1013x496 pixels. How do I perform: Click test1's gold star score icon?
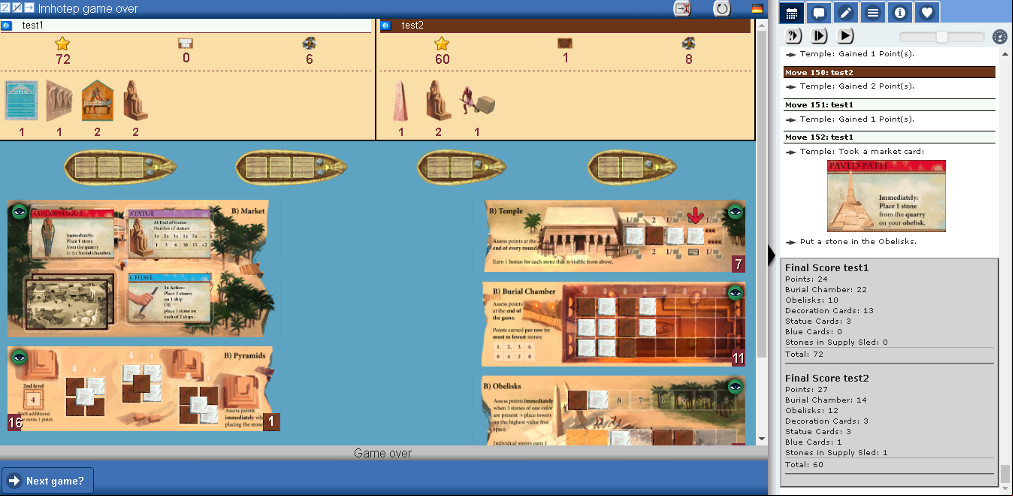tap(62, 43)
